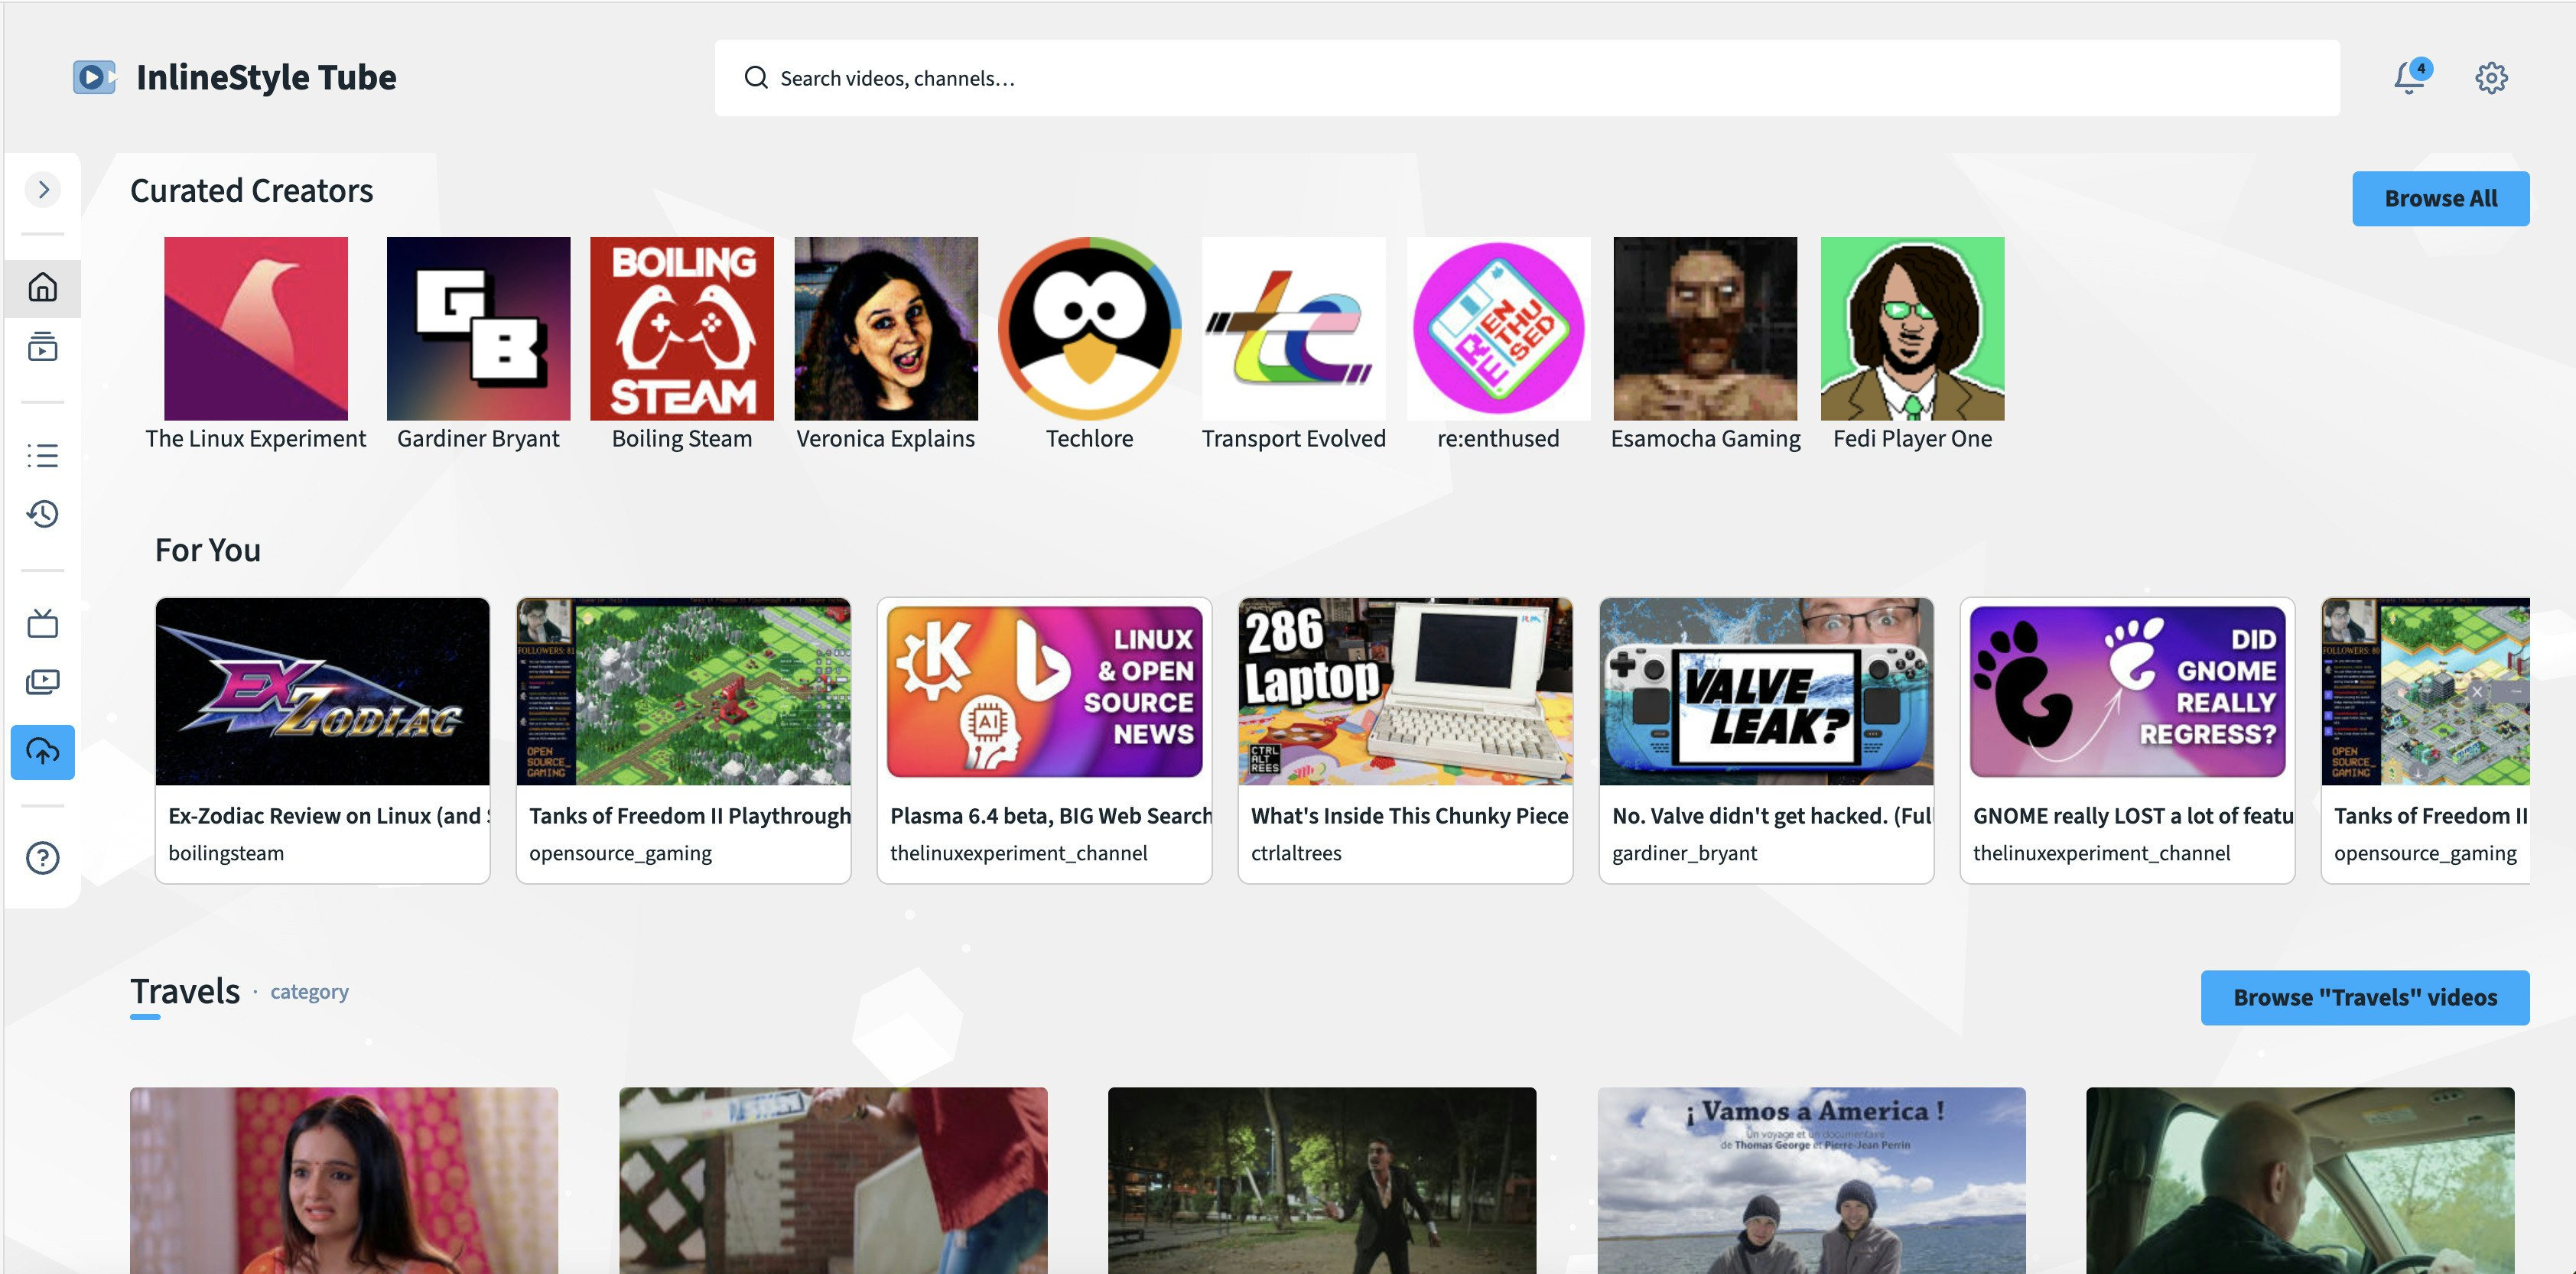The image size is (2576, 1274).
Task: Expand the collapsed sidebar with the chevron
Action: click(43, 189)
